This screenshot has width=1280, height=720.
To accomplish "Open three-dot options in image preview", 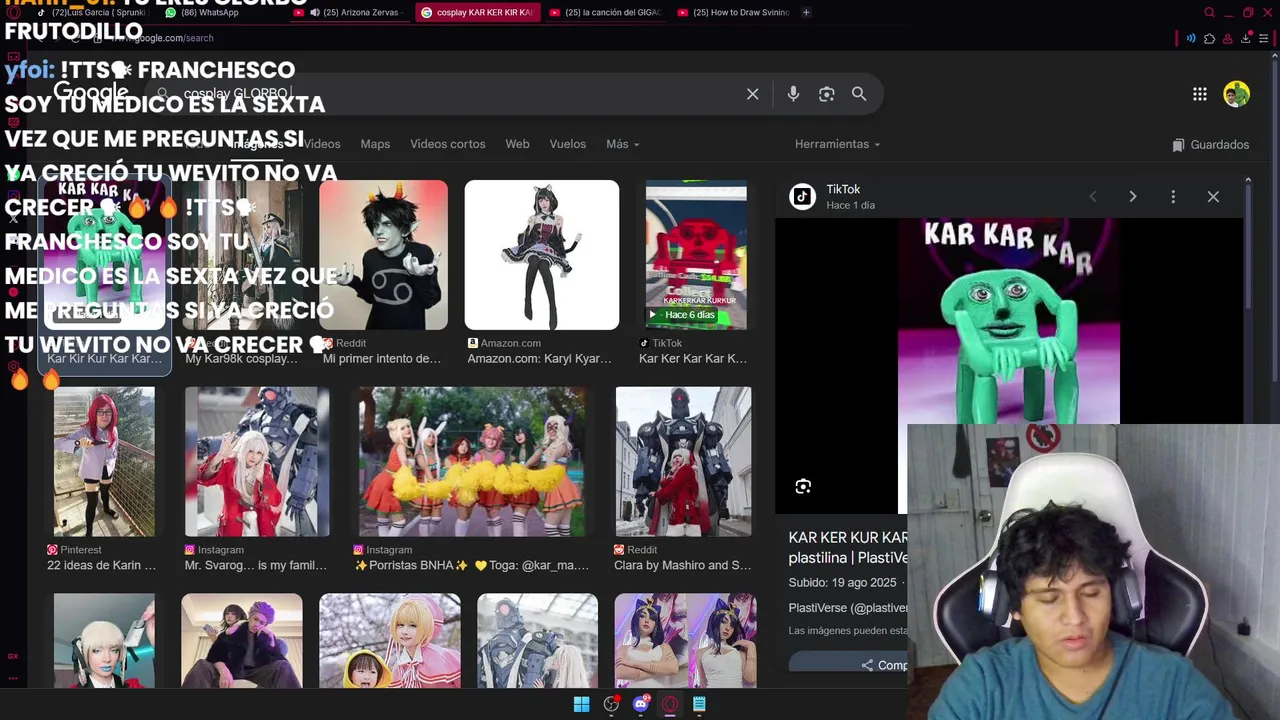I will click(1173, 197).
